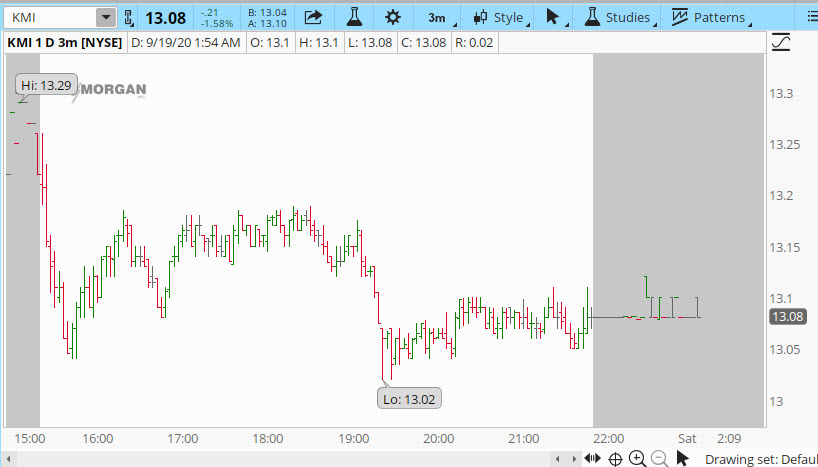Click the symbol link clip icon
The height and width of the screenshot is (467, 818).
click(x=128, y=17)
